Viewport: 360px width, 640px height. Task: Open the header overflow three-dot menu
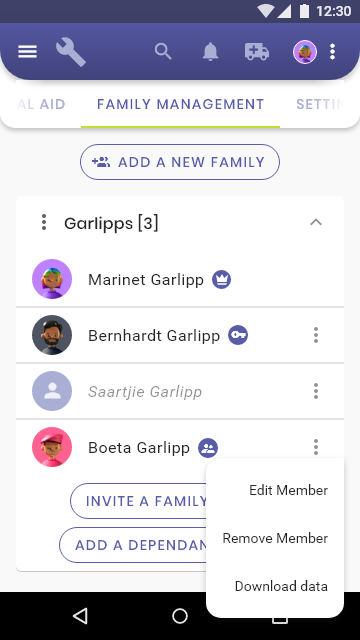pyautogui.click(x=333, y=52)
